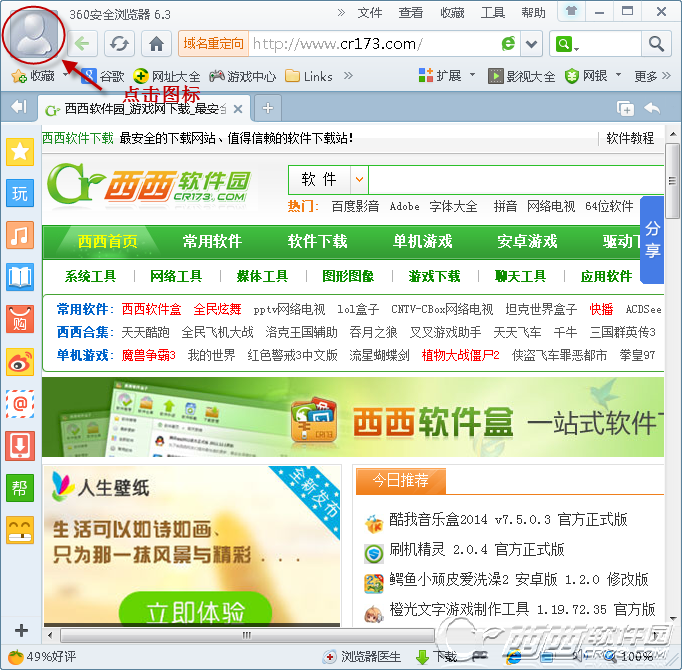Open the home page button

[x=157, y=44]
